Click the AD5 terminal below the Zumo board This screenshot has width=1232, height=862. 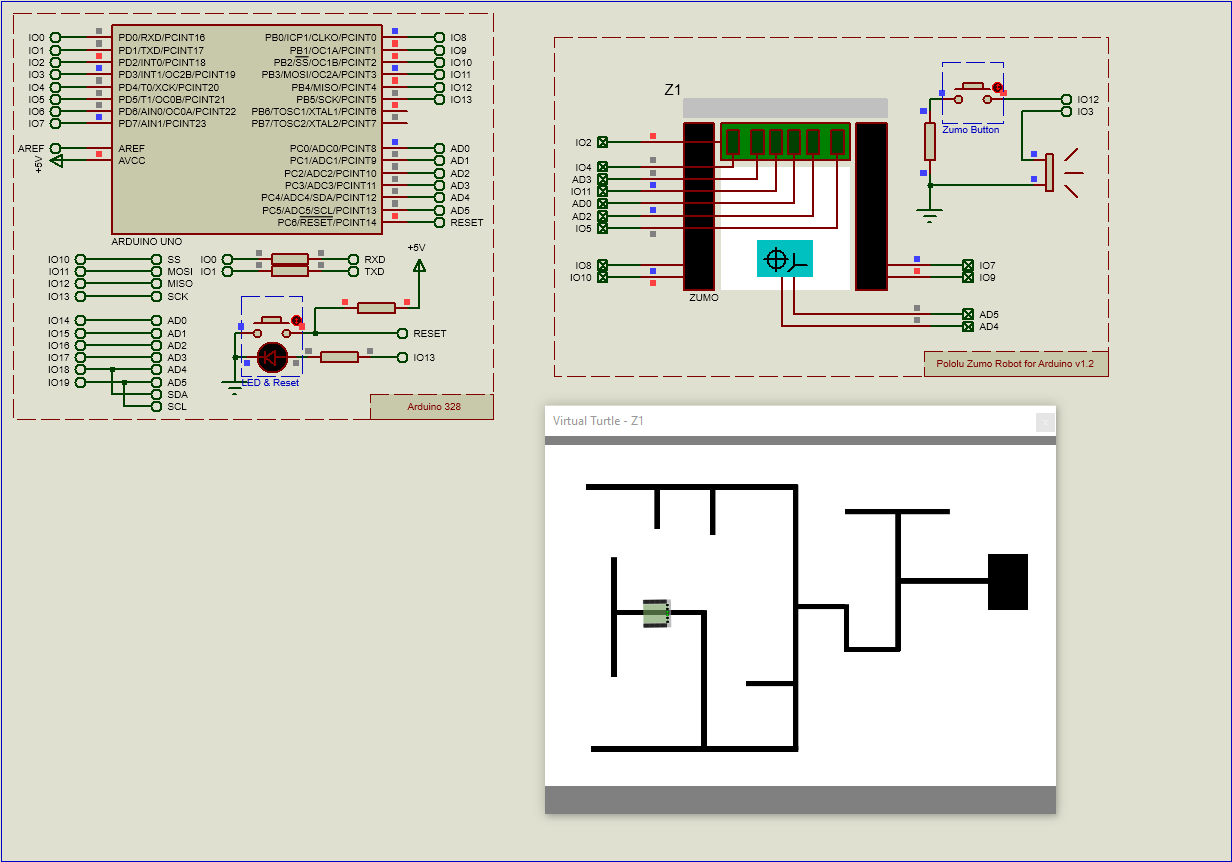click(x=967, y=313)
